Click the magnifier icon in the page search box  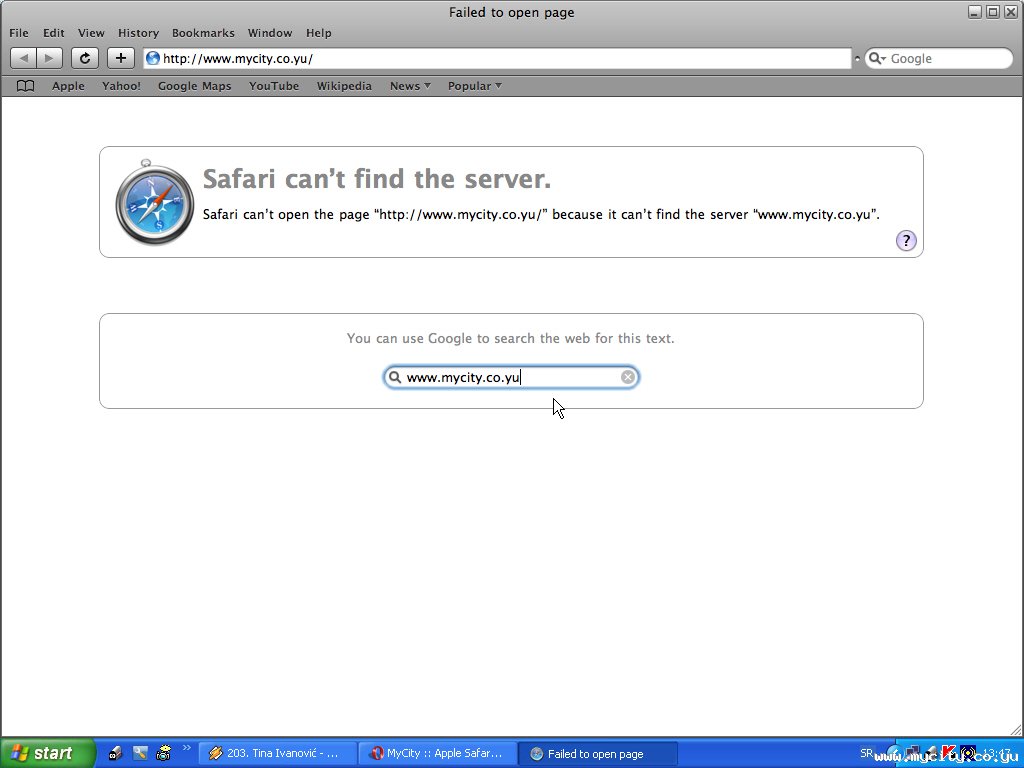(394, 377)
